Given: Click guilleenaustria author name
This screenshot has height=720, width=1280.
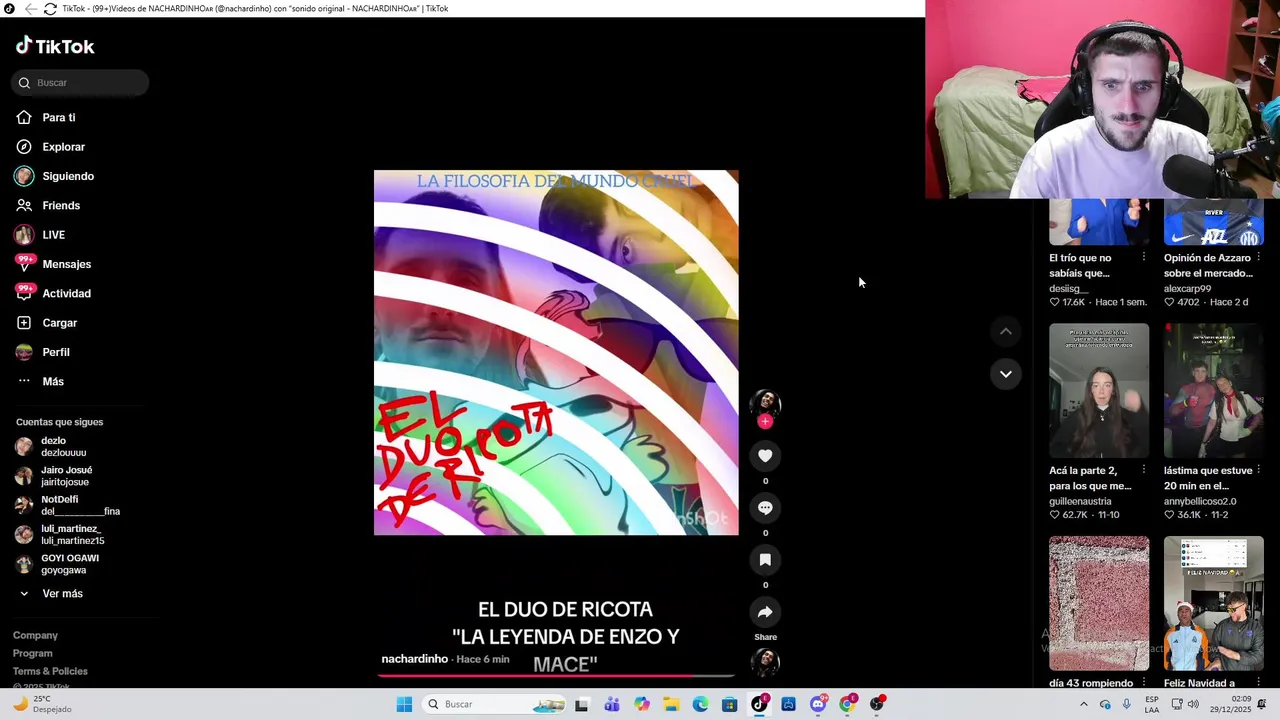Looking at the screenshot, I should click(x=1080, y=501).
